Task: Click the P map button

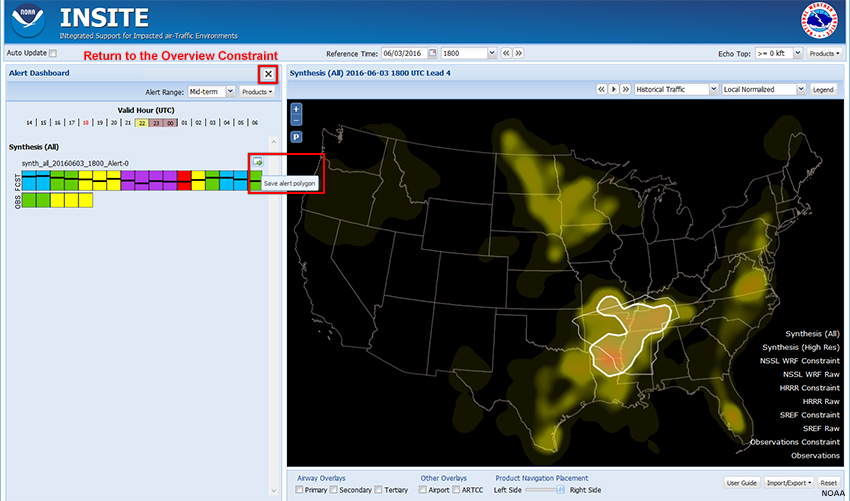Action: click(x=296, y=137)
